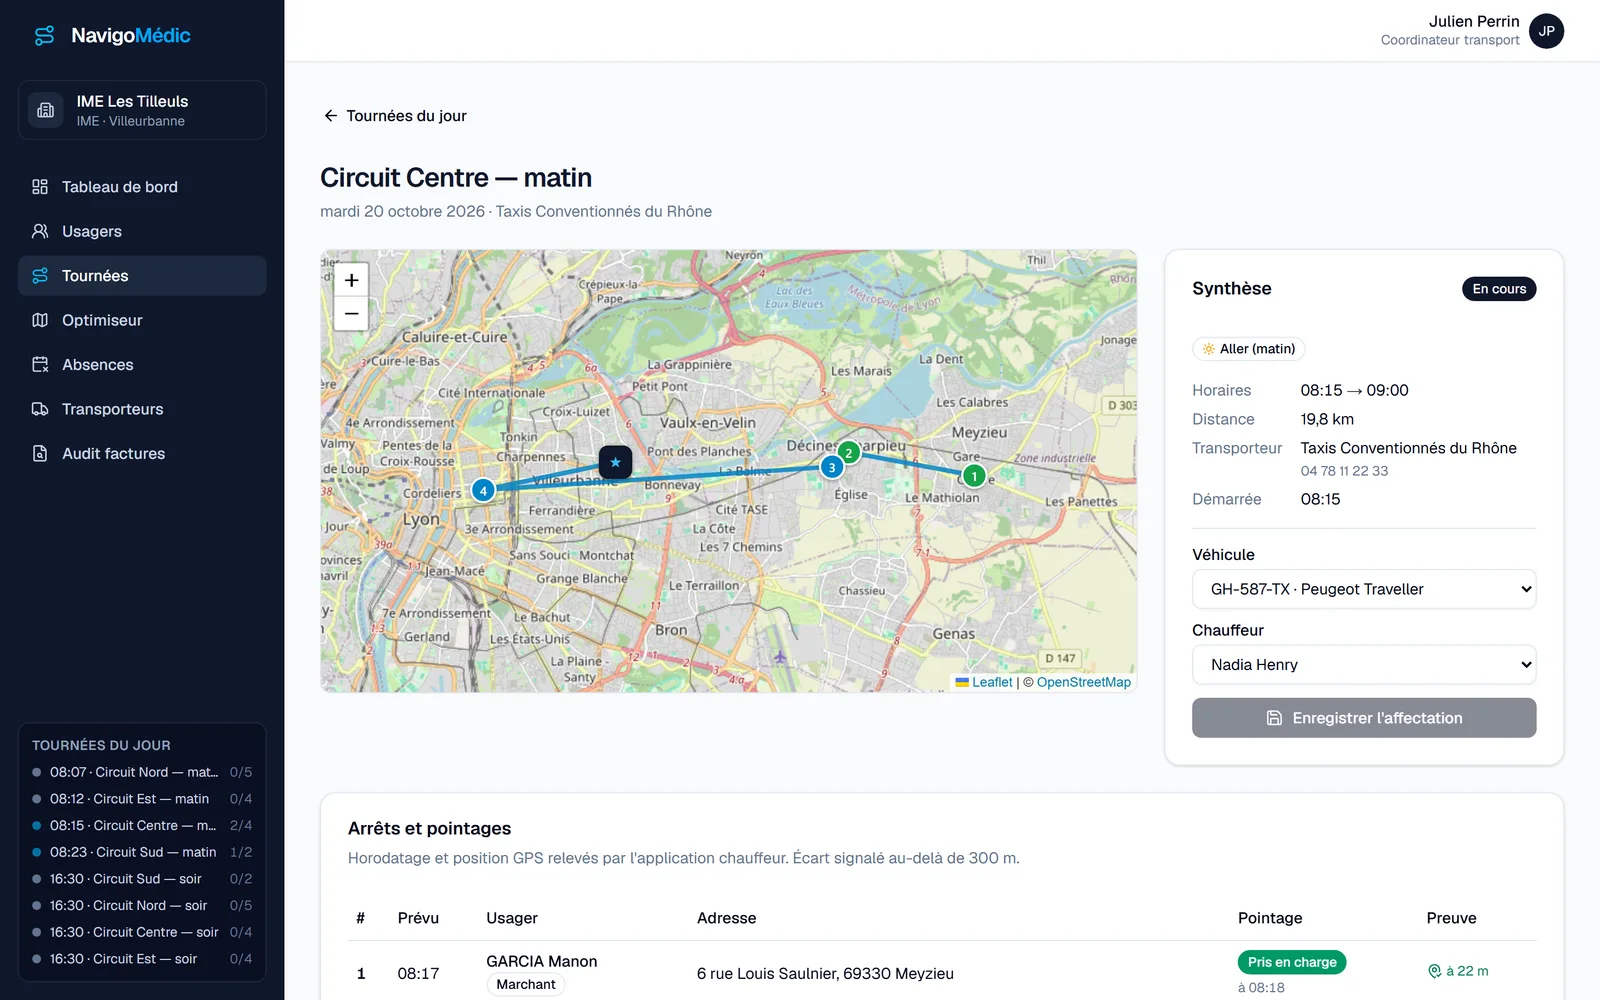Open 16:30 Circuit Centre soir tour
1600x1000 pixels.
pyautogui.click(x=142, y=932)
